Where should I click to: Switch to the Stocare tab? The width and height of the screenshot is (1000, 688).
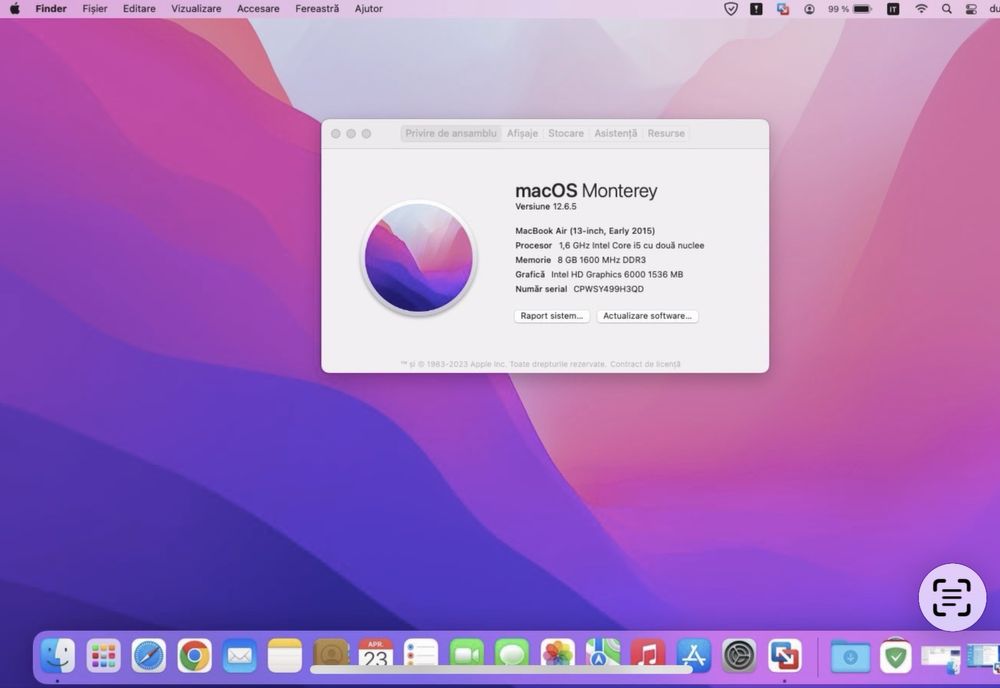565,133
